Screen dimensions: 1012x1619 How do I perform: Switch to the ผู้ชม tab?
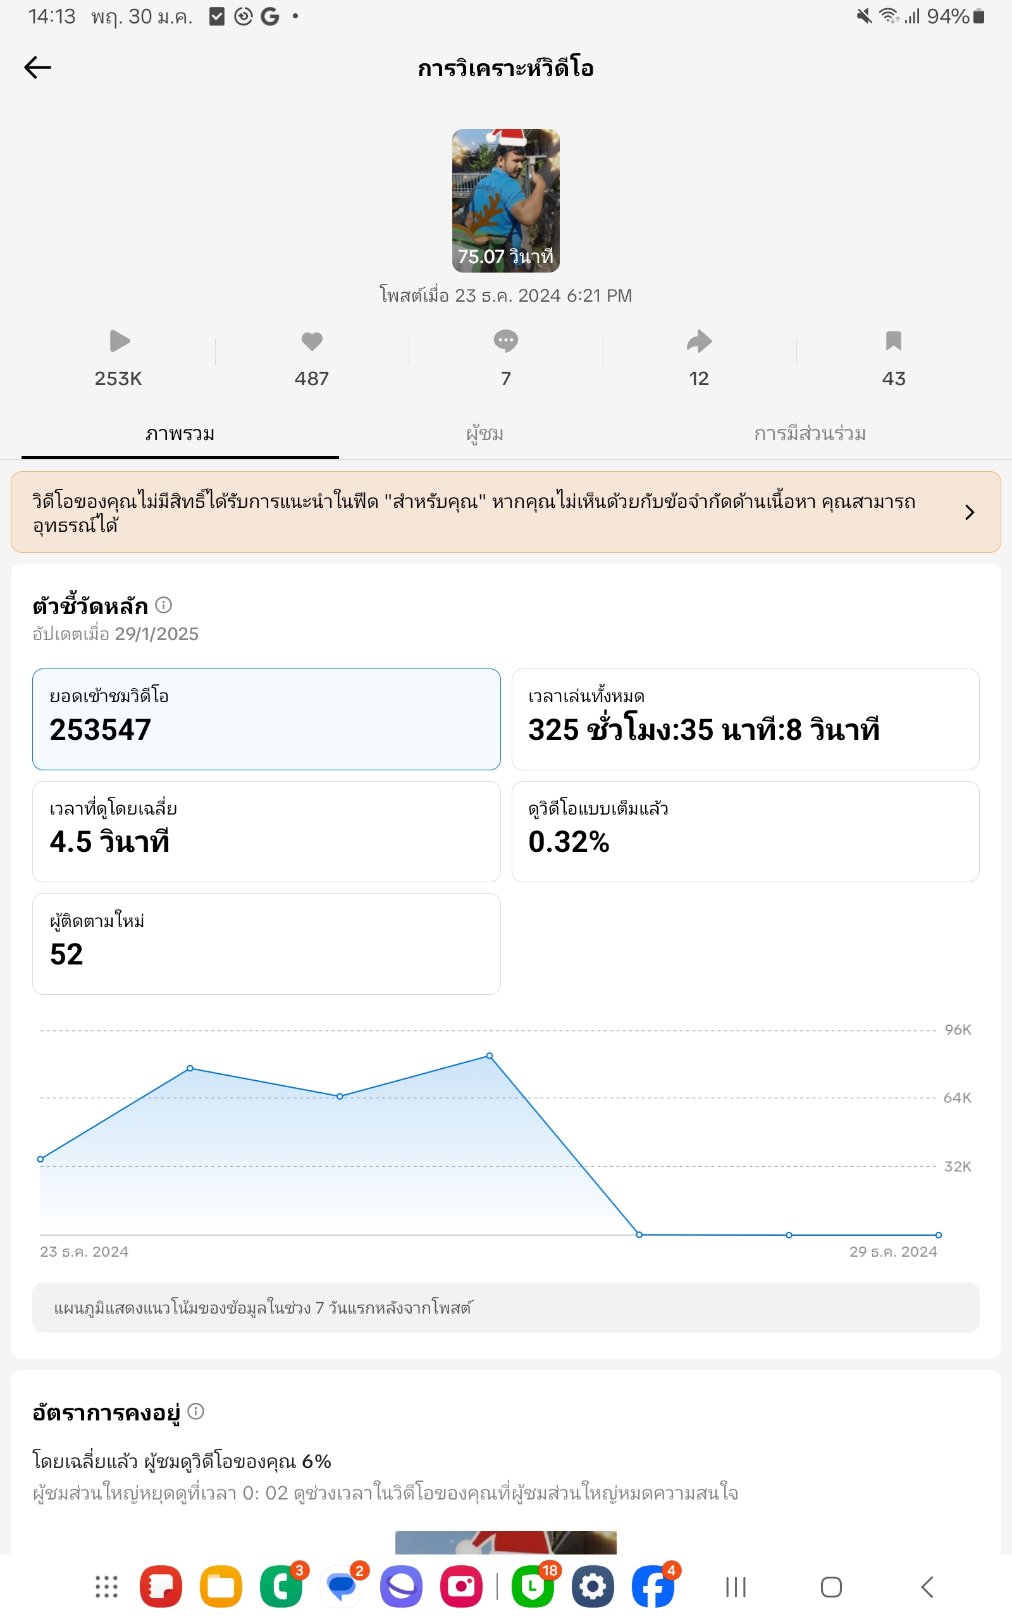pos(485,434)
